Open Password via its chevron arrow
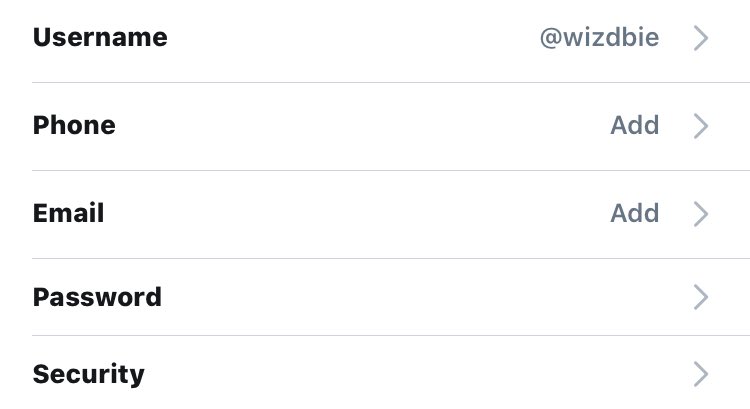The height and width of the screenshot is (409, 750). pos(701,297)
